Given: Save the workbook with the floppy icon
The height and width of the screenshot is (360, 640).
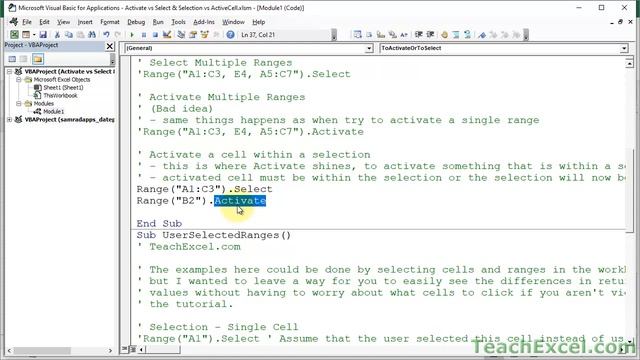Looking at the screenshot, I should [43, 35].
